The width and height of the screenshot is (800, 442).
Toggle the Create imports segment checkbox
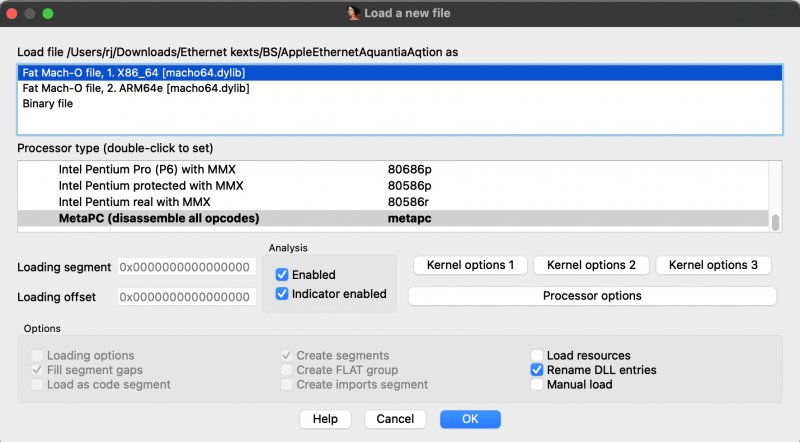click(286, 384)
